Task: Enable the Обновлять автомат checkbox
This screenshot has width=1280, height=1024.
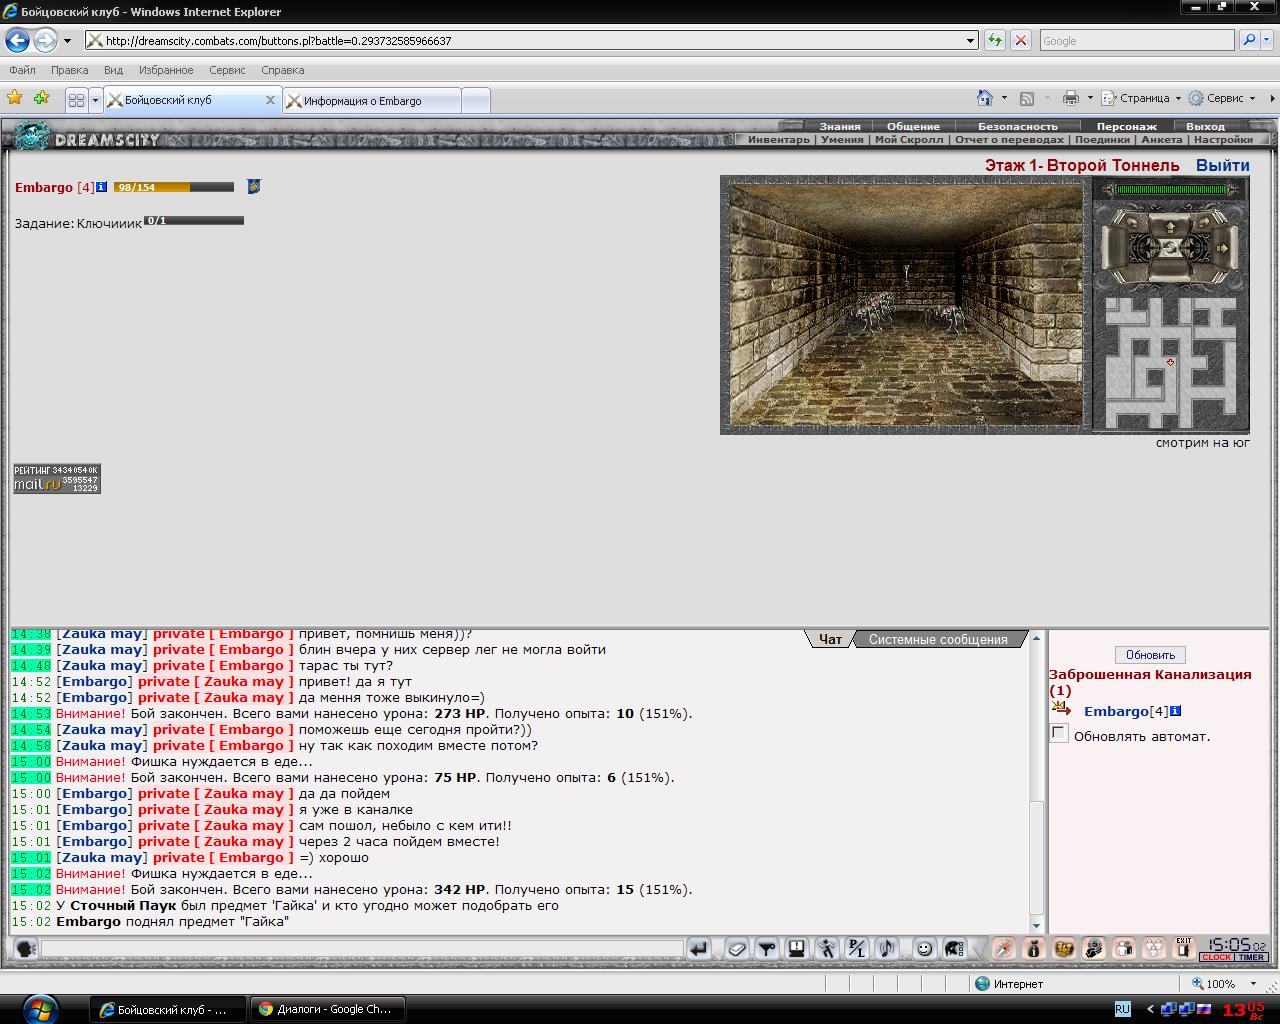Action: (x=1059, y=734)
